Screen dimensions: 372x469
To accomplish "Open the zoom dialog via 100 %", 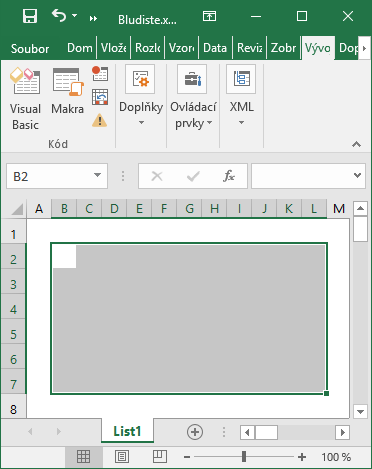I will pyautogui.click(x=336, y=457).
